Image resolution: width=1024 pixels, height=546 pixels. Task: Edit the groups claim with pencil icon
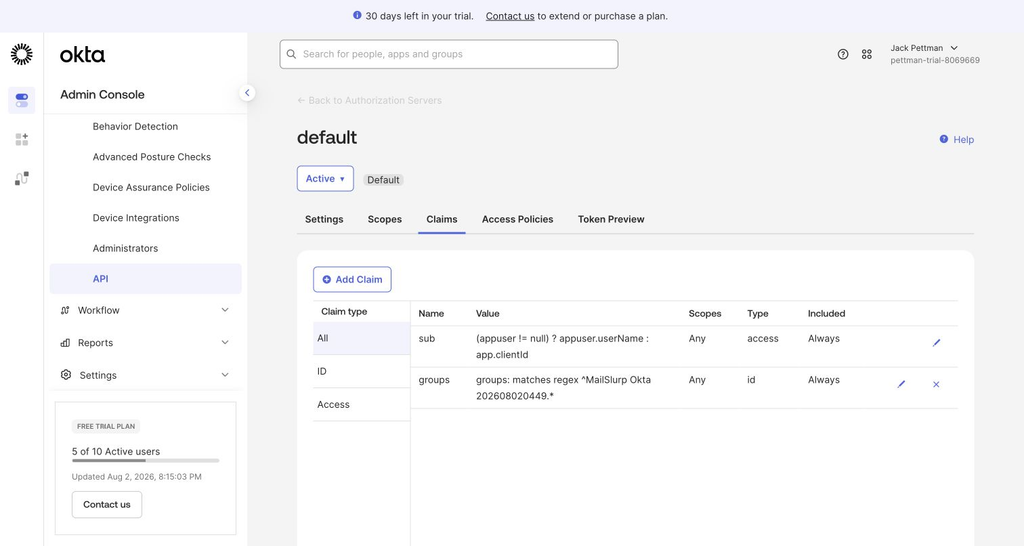[x=901, y=384]
